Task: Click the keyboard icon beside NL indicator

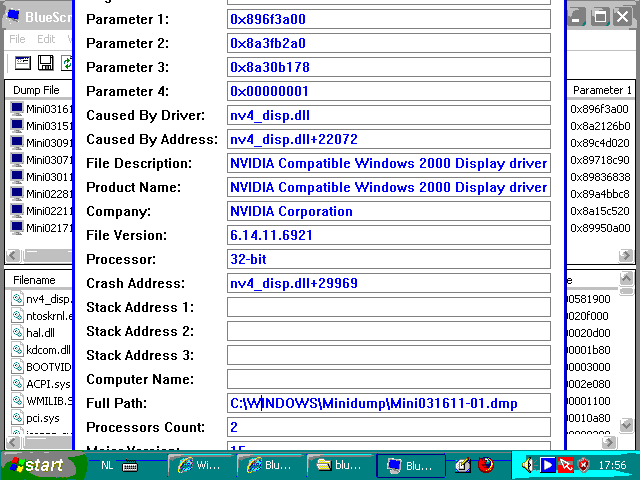Action: pyautogui.click(x=130, y=465)
